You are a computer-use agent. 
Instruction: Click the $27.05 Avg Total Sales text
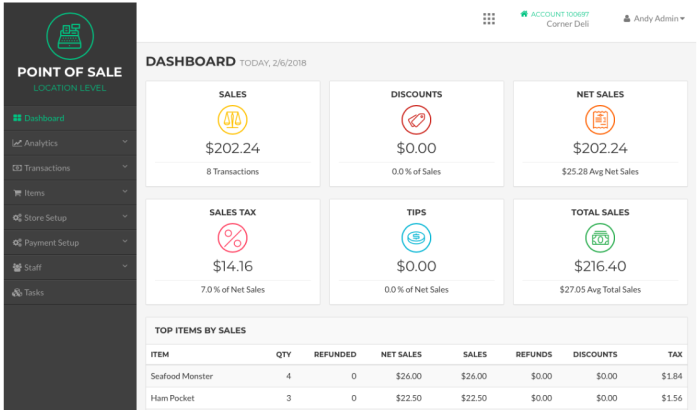(x=600, y=289)
